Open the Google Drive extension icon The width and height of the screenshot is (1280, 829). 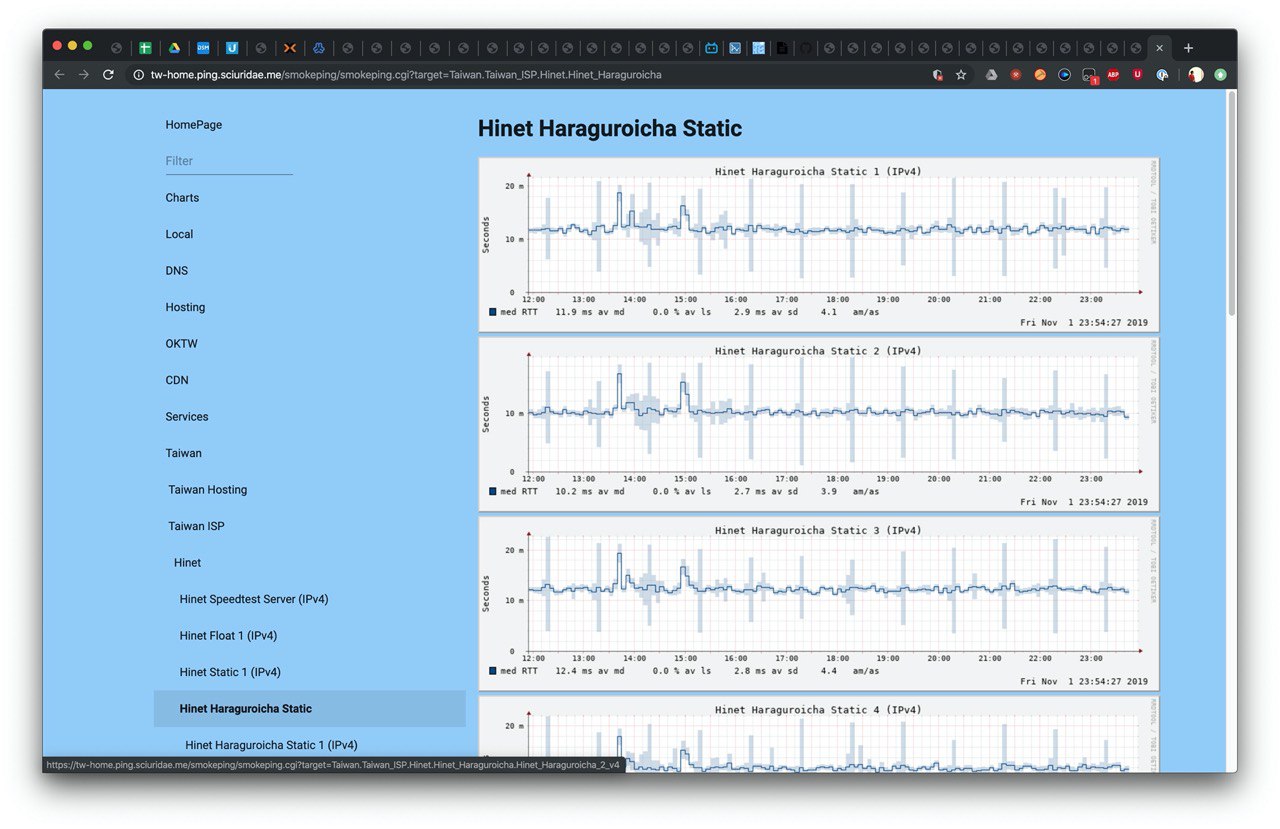(991, 74)
